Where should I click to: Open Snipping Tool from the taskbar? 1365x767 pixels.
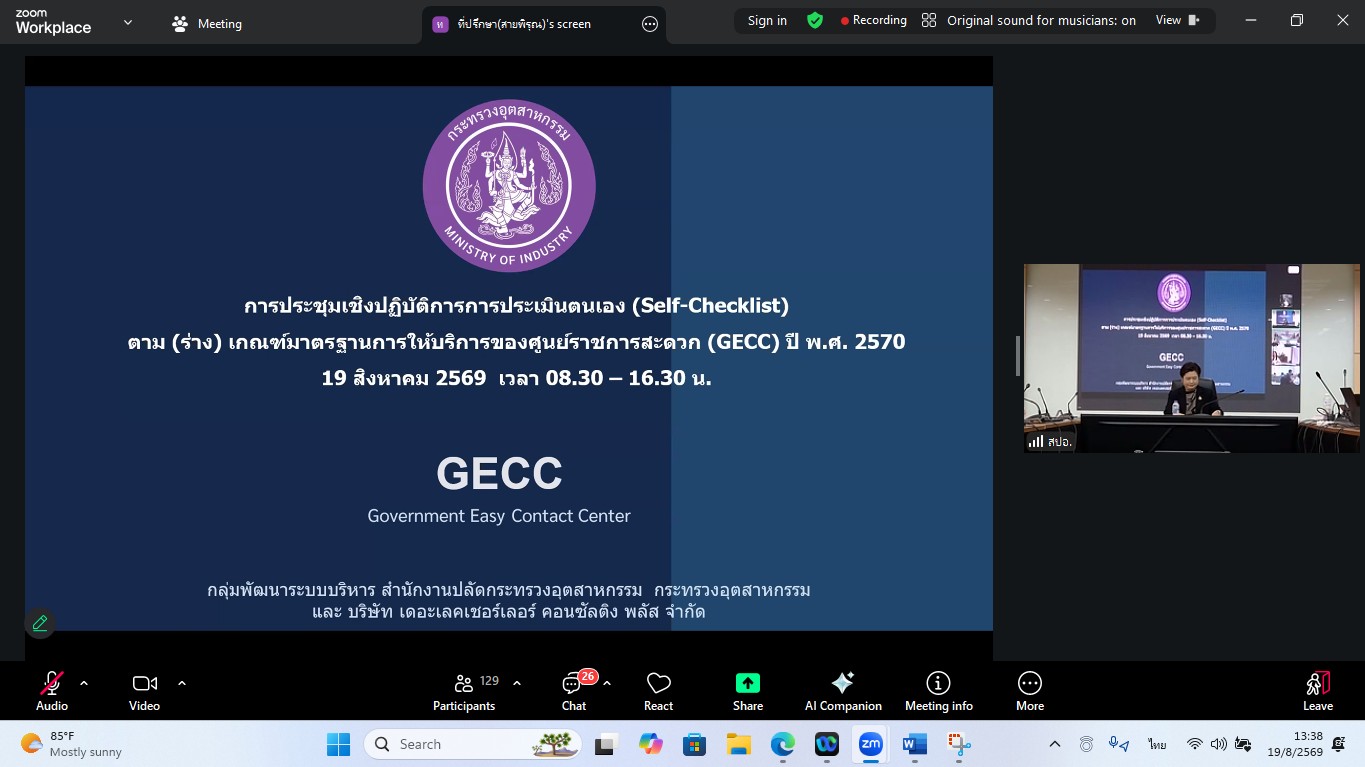point(958,744)
